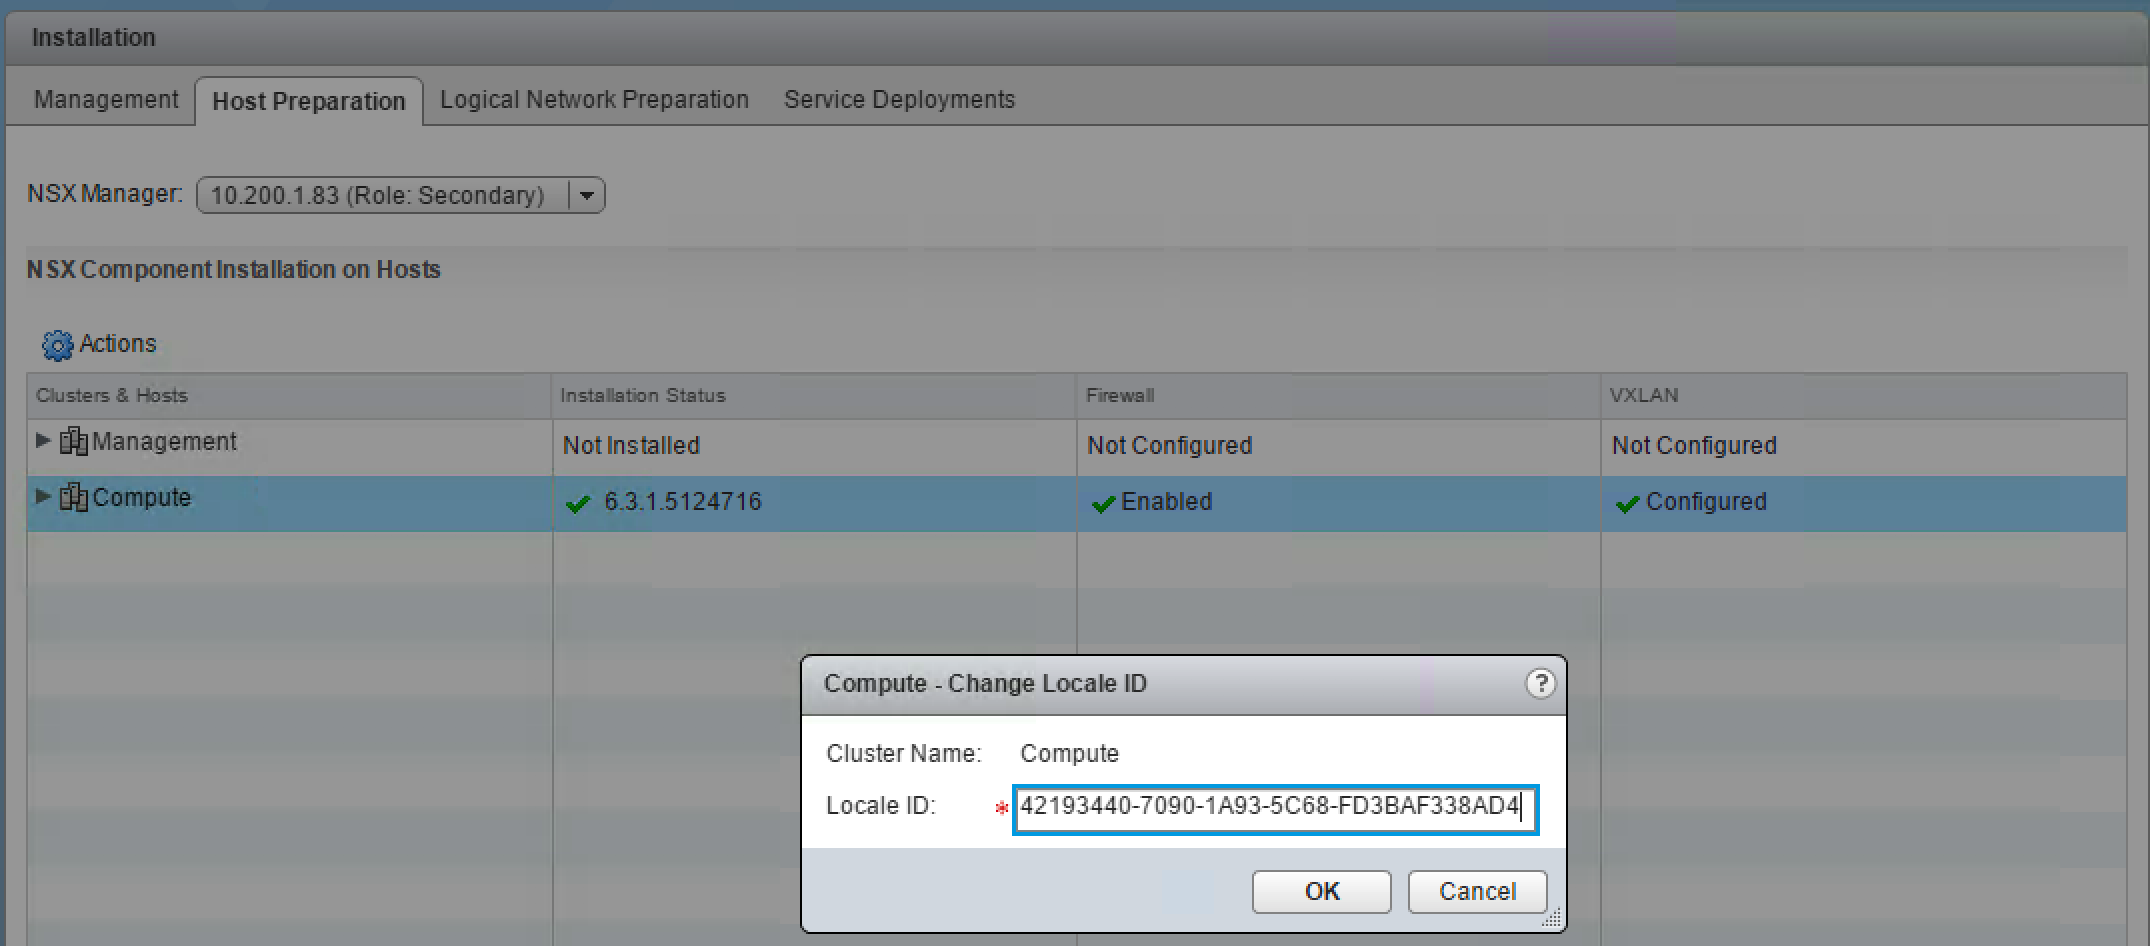Switch to the Management tab
Screen dimensions: 2150x946
tap(106, 100)
